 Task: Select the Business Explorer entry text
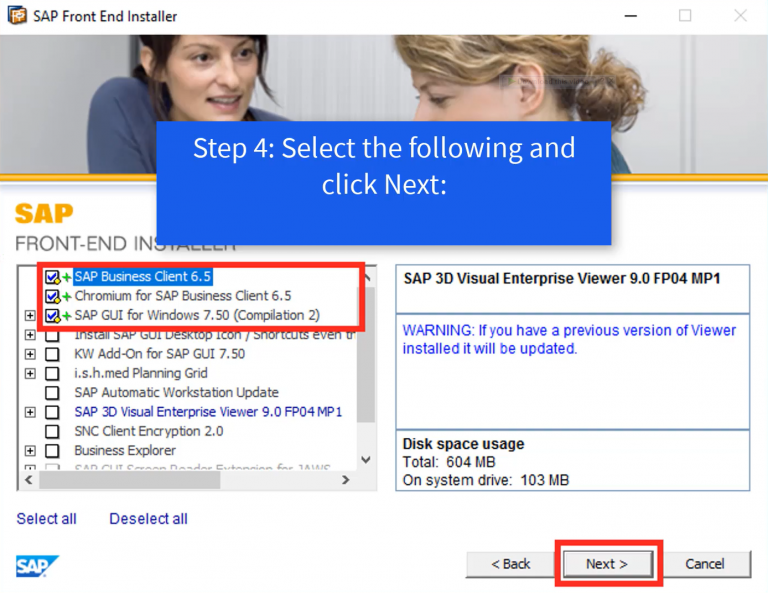pos(125,451)
